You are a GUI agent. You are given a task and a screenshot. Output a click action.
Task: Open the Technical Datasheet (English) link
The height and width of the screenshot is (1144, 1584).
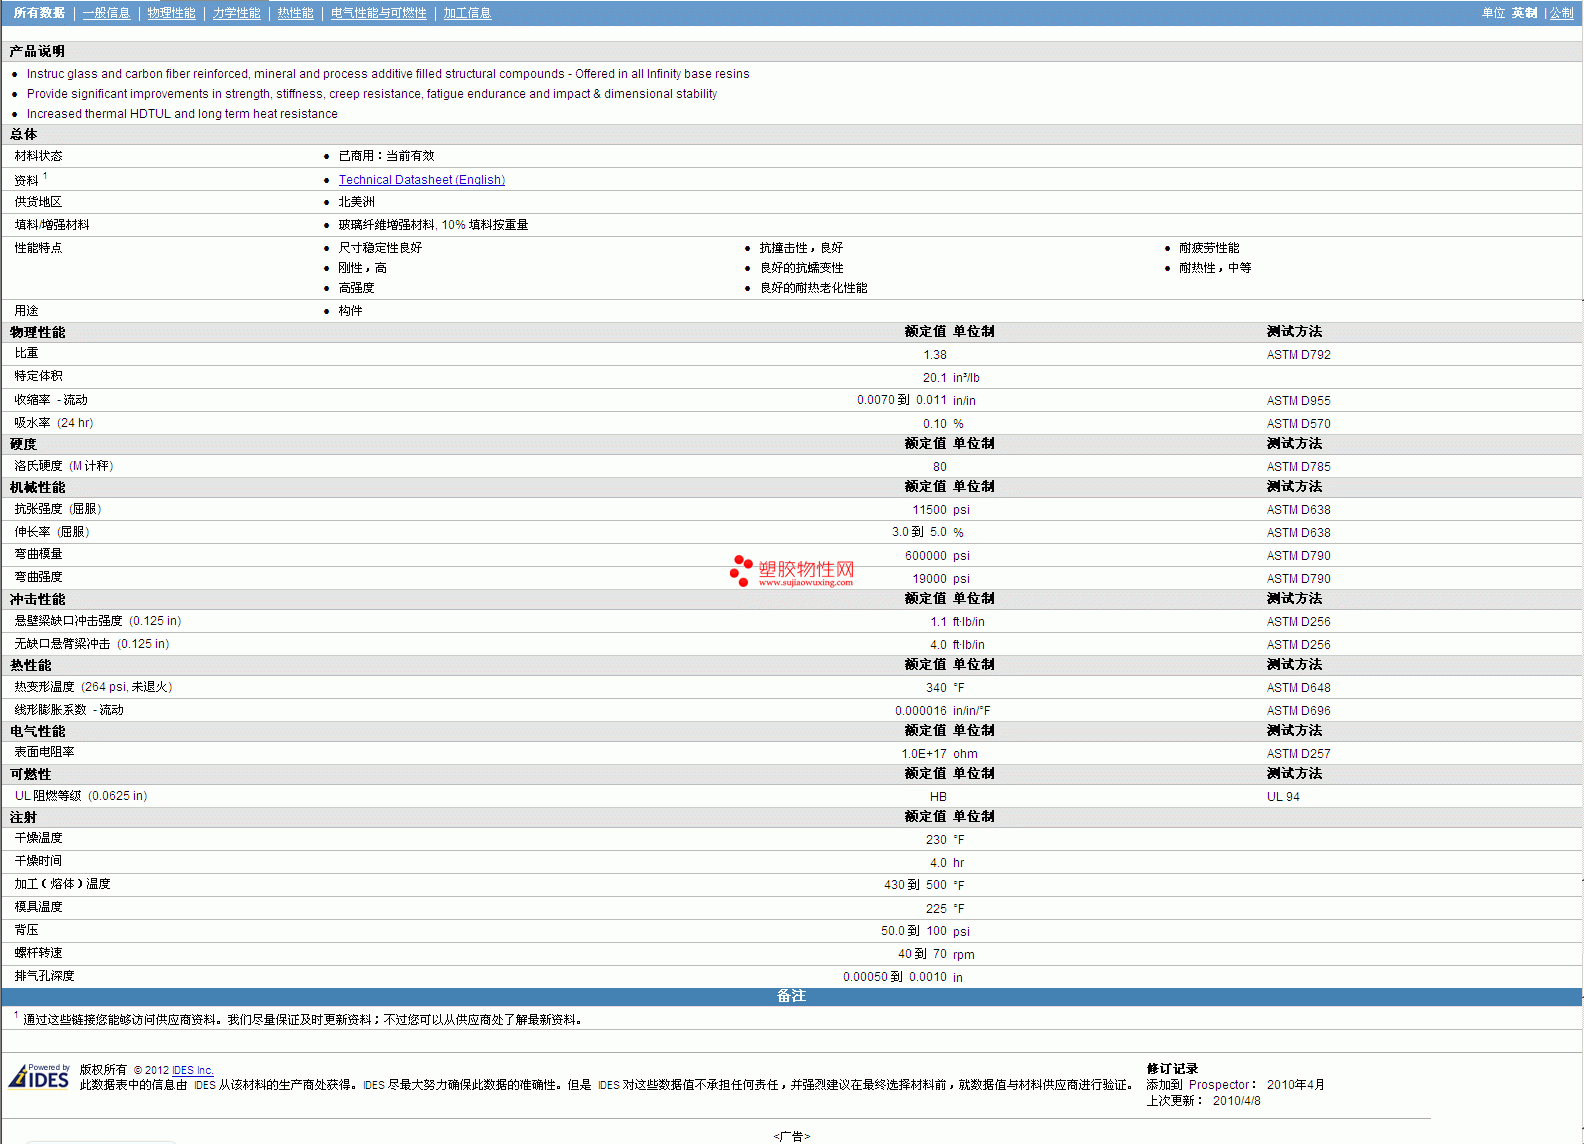point(421,180)
